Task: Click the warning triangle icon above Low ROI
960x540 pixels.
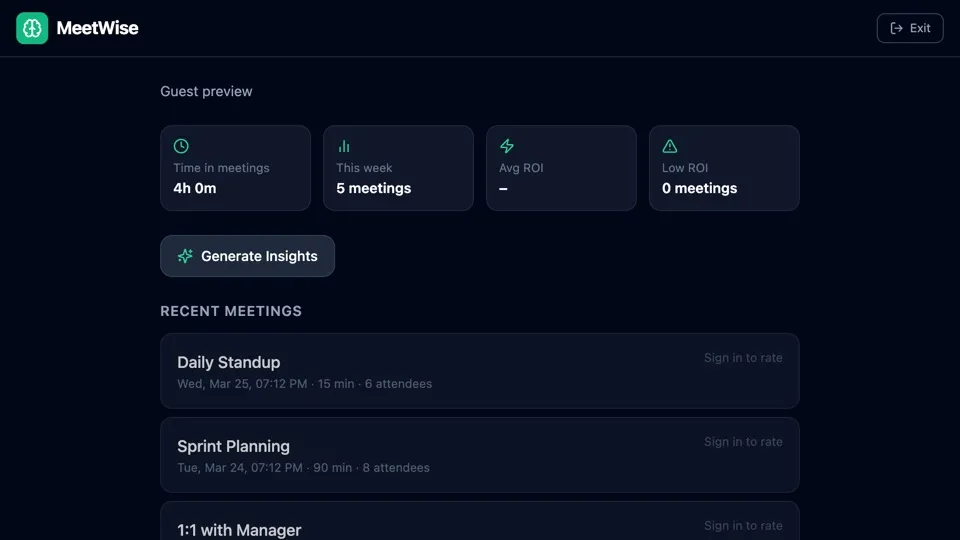Action: [x=670, y=146]
